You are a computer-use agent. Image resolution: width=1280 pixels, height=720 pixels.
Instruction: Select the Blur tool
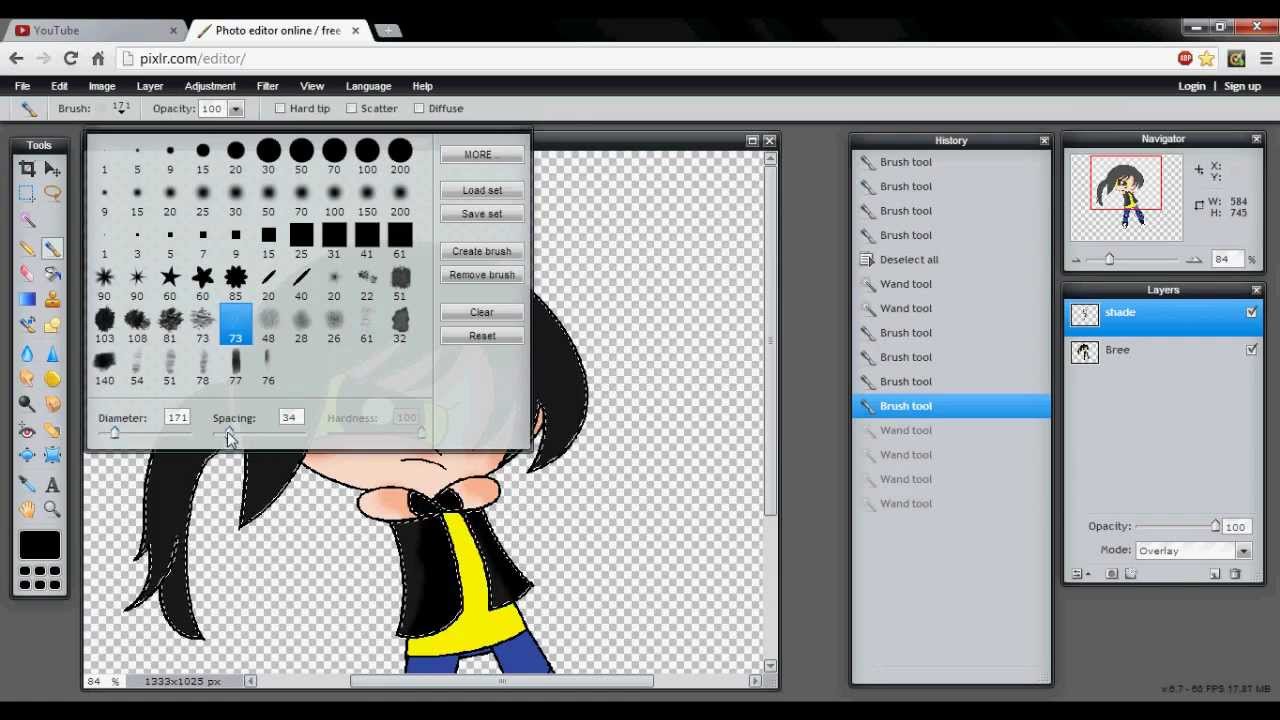(x=27, y=353)
